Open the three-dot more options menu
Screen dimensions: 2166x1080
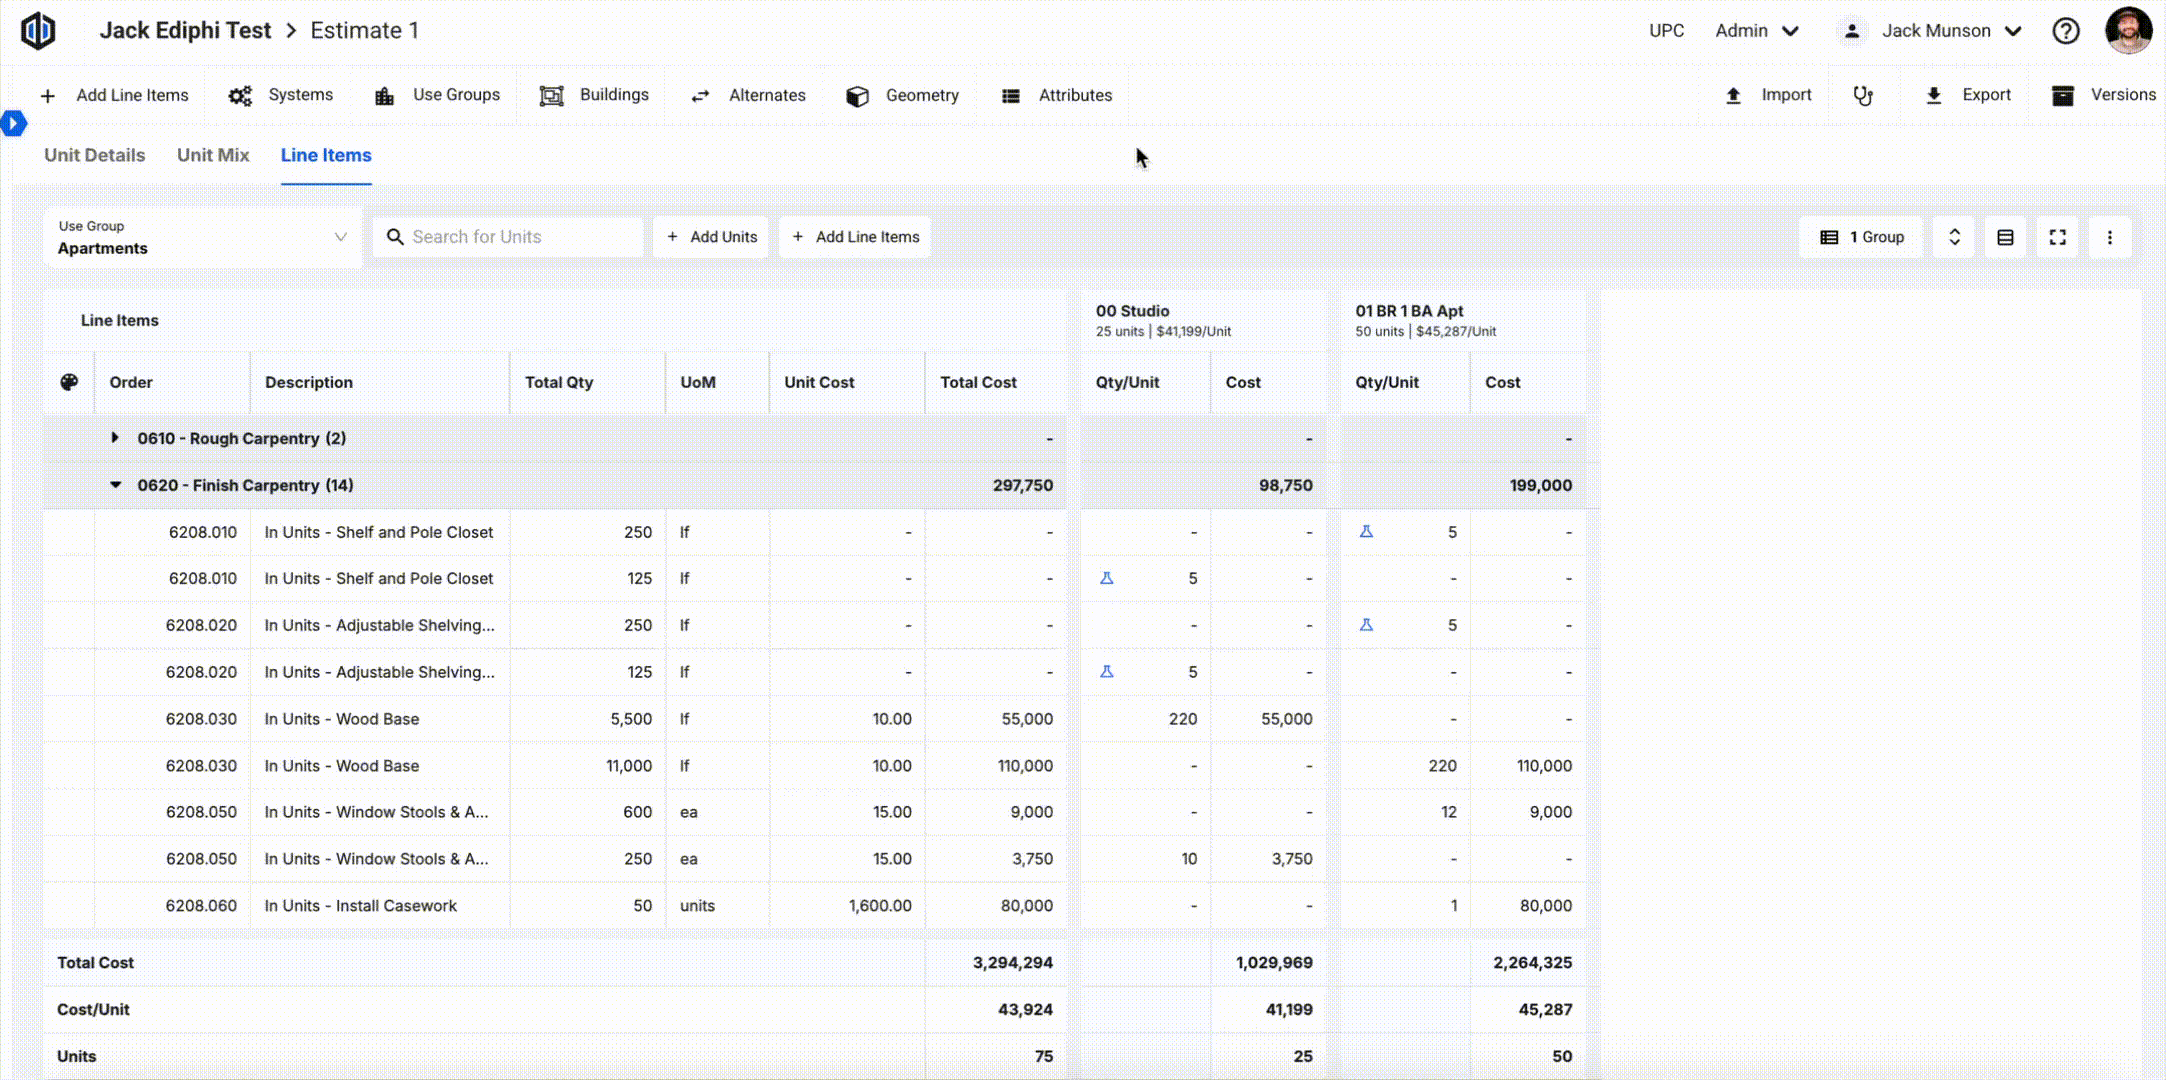(2109, 237)
